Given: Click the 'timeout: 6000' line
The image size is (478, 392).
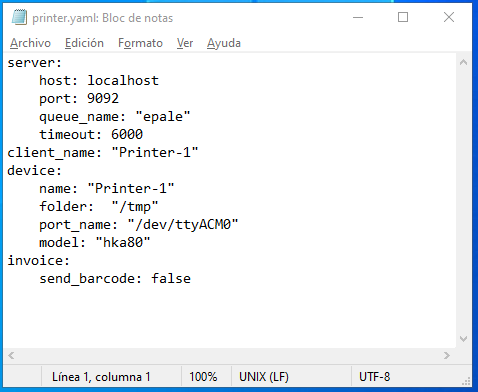Looking at the screenshot, I should (91, 135).
